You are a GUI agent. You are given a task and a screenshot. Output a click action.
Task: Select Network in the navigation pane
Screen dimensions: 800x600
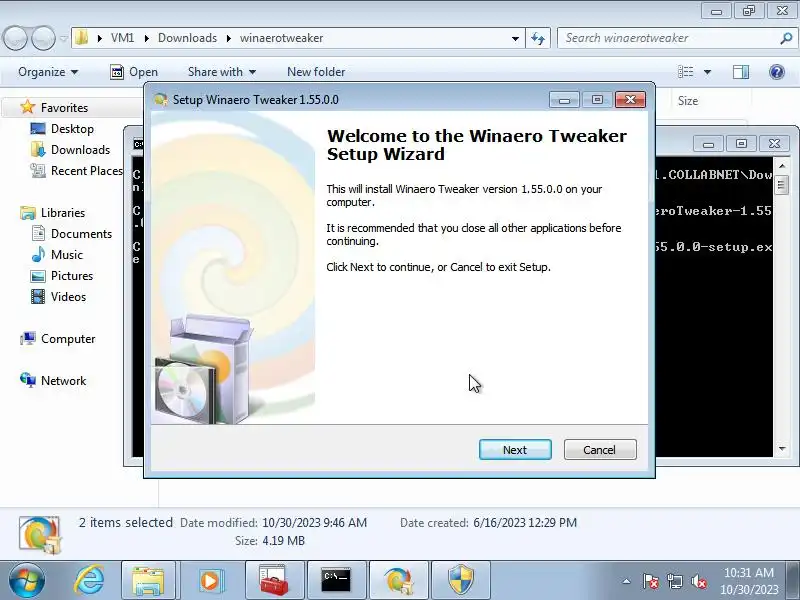pyautogui.click(x=63, y=380)
